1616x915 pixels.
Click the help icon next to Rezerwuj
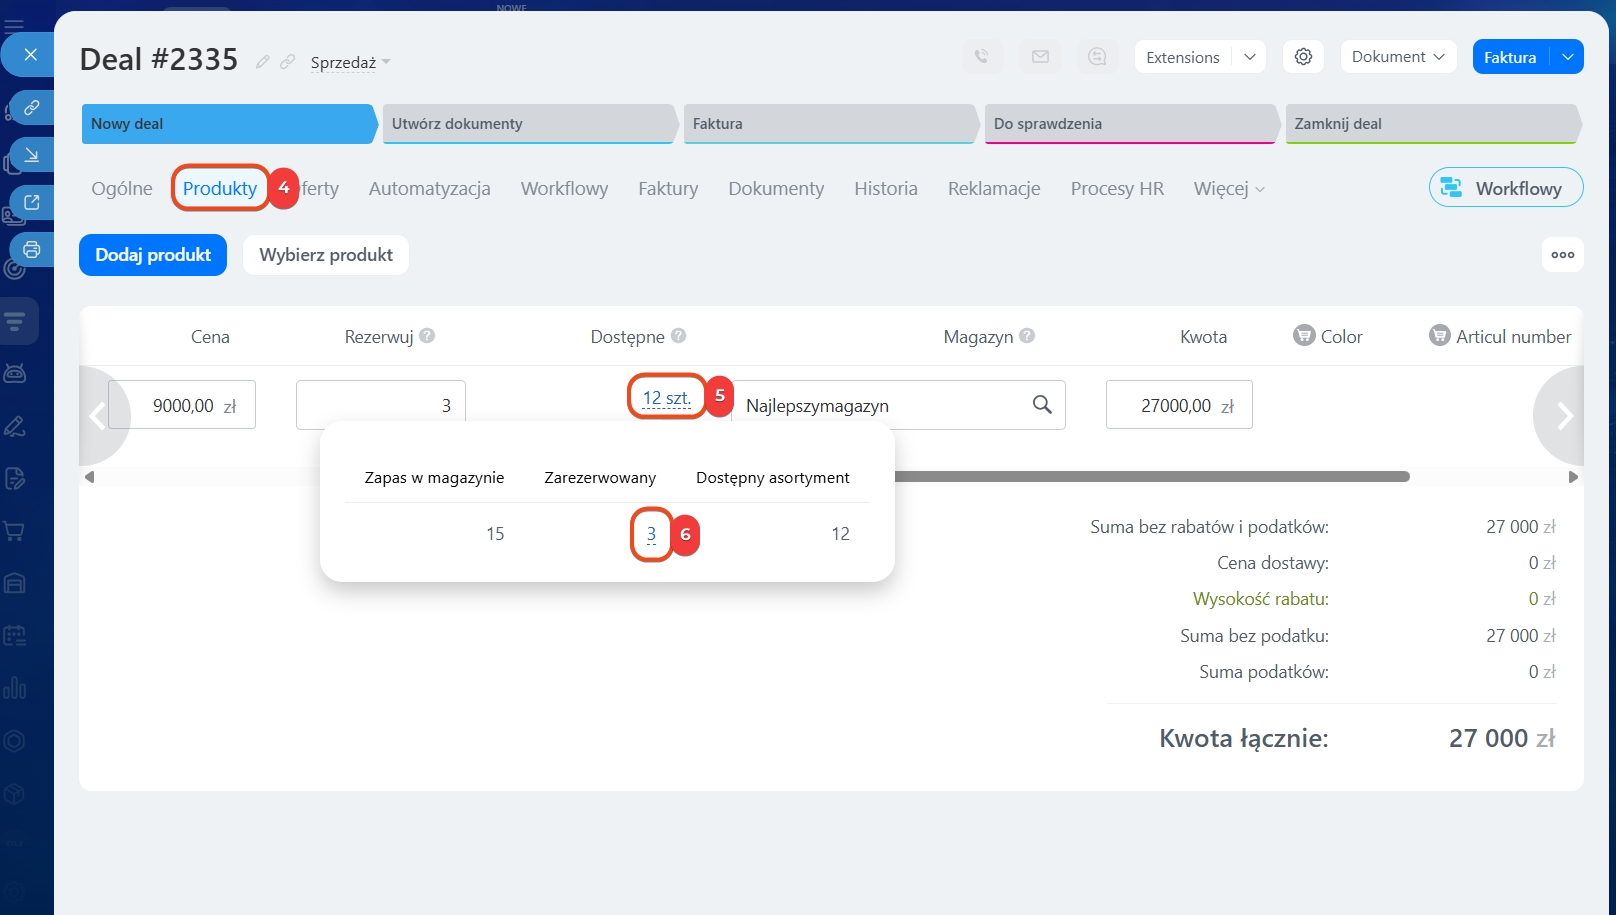click(x=427, y=336)
